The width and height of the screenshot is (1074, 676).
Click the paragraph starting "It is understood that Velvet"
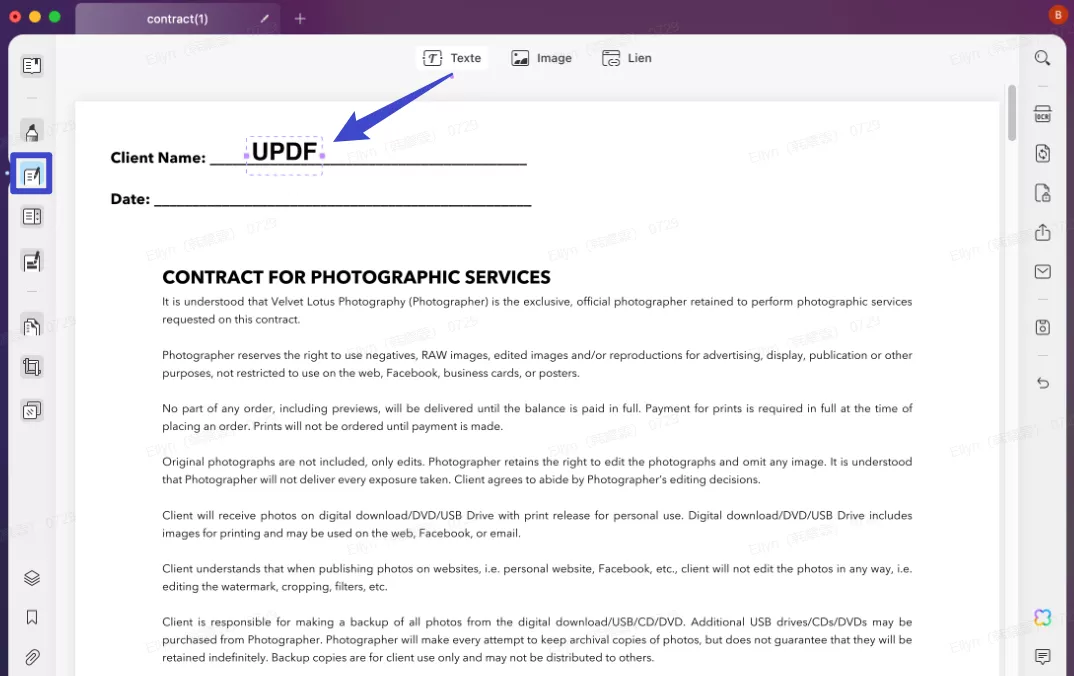click(537, 310)
